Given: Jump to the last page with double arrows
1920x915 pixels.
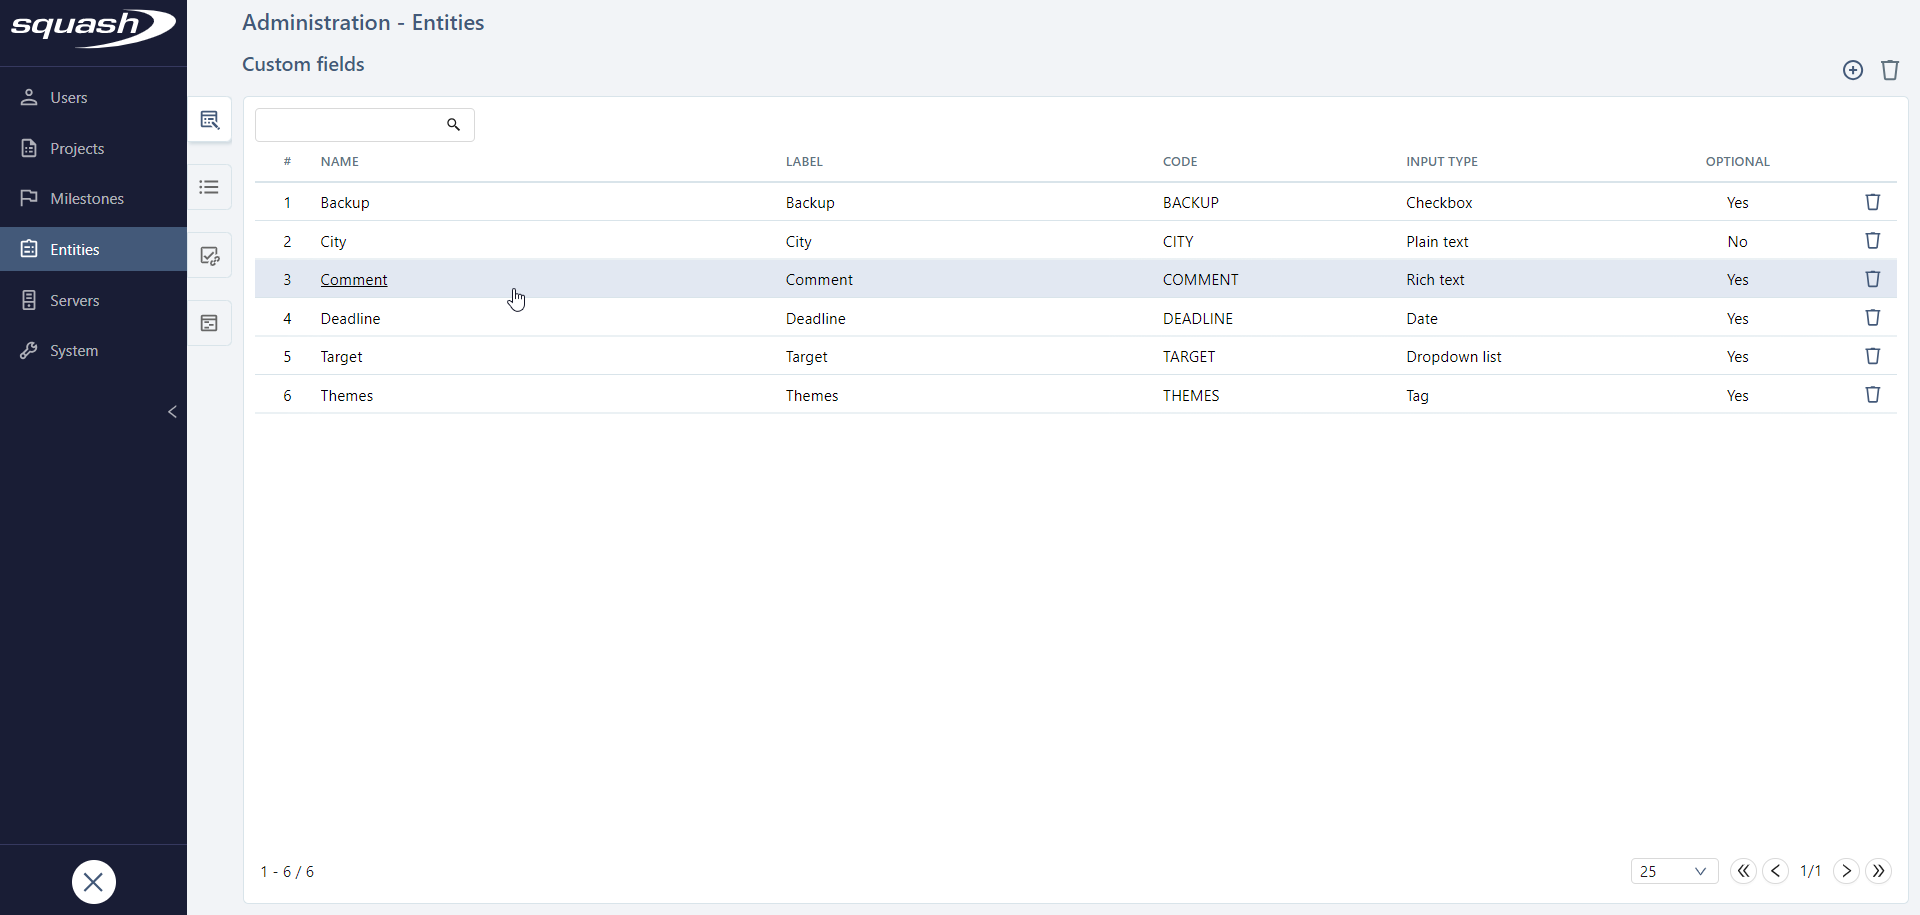Looking at the screenshot, I should tap(1880, 871).
